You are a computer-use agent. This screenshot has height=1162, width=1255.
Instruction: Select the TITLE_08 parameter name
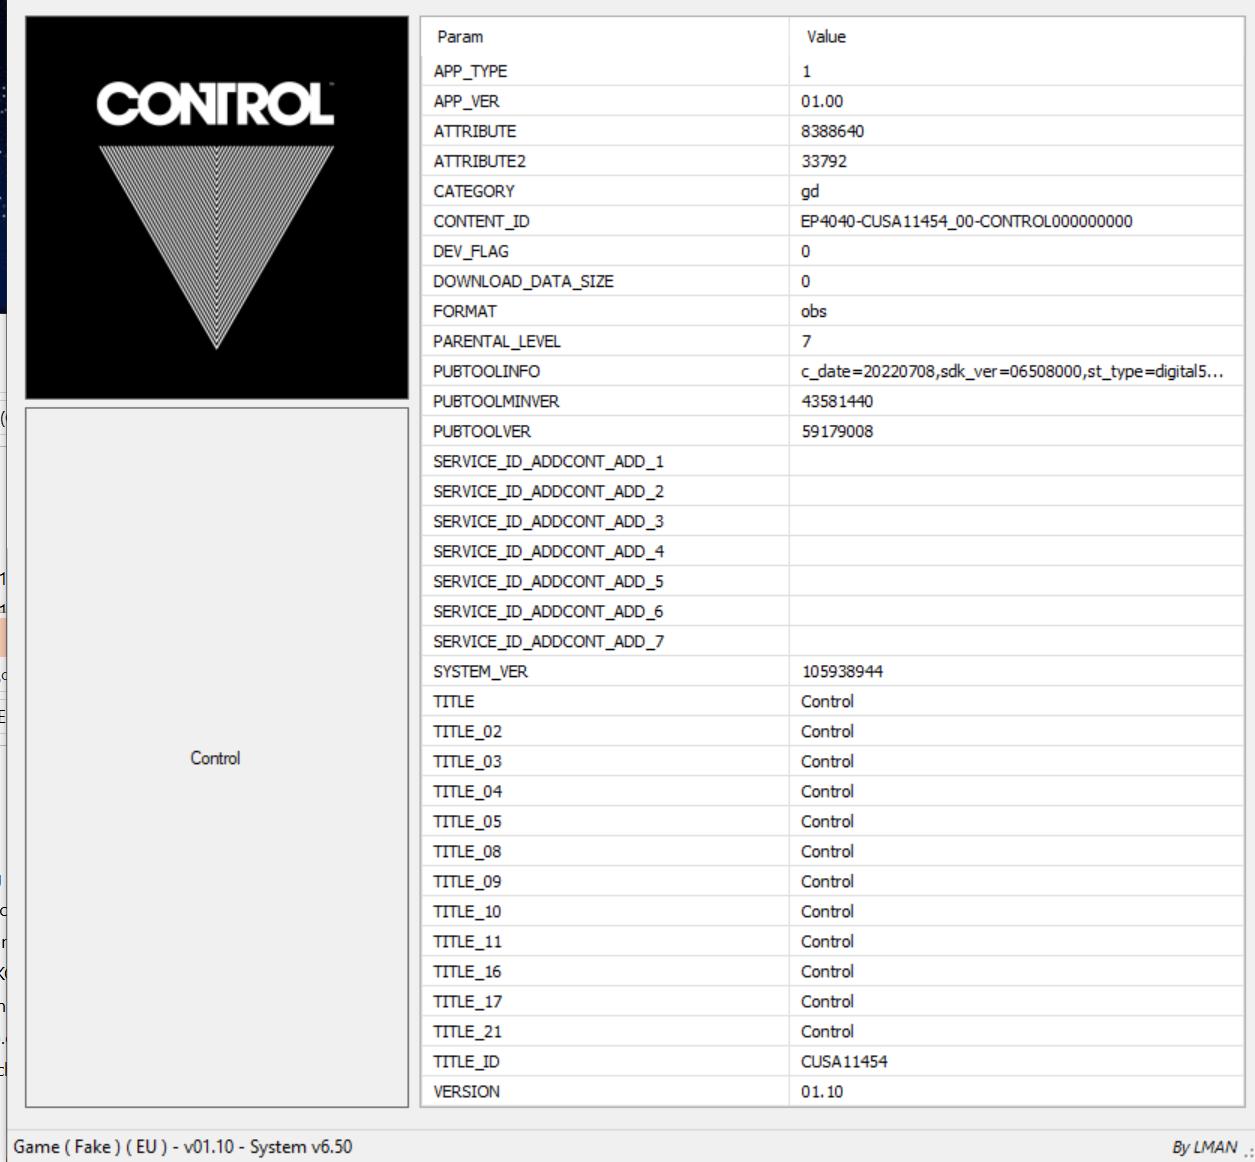click(467, 851)
